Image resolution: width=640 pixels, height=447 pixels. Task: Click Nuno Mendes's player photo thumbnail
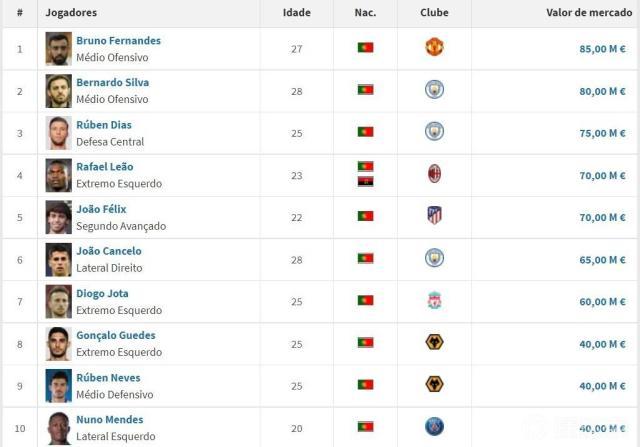pos(58,428)
